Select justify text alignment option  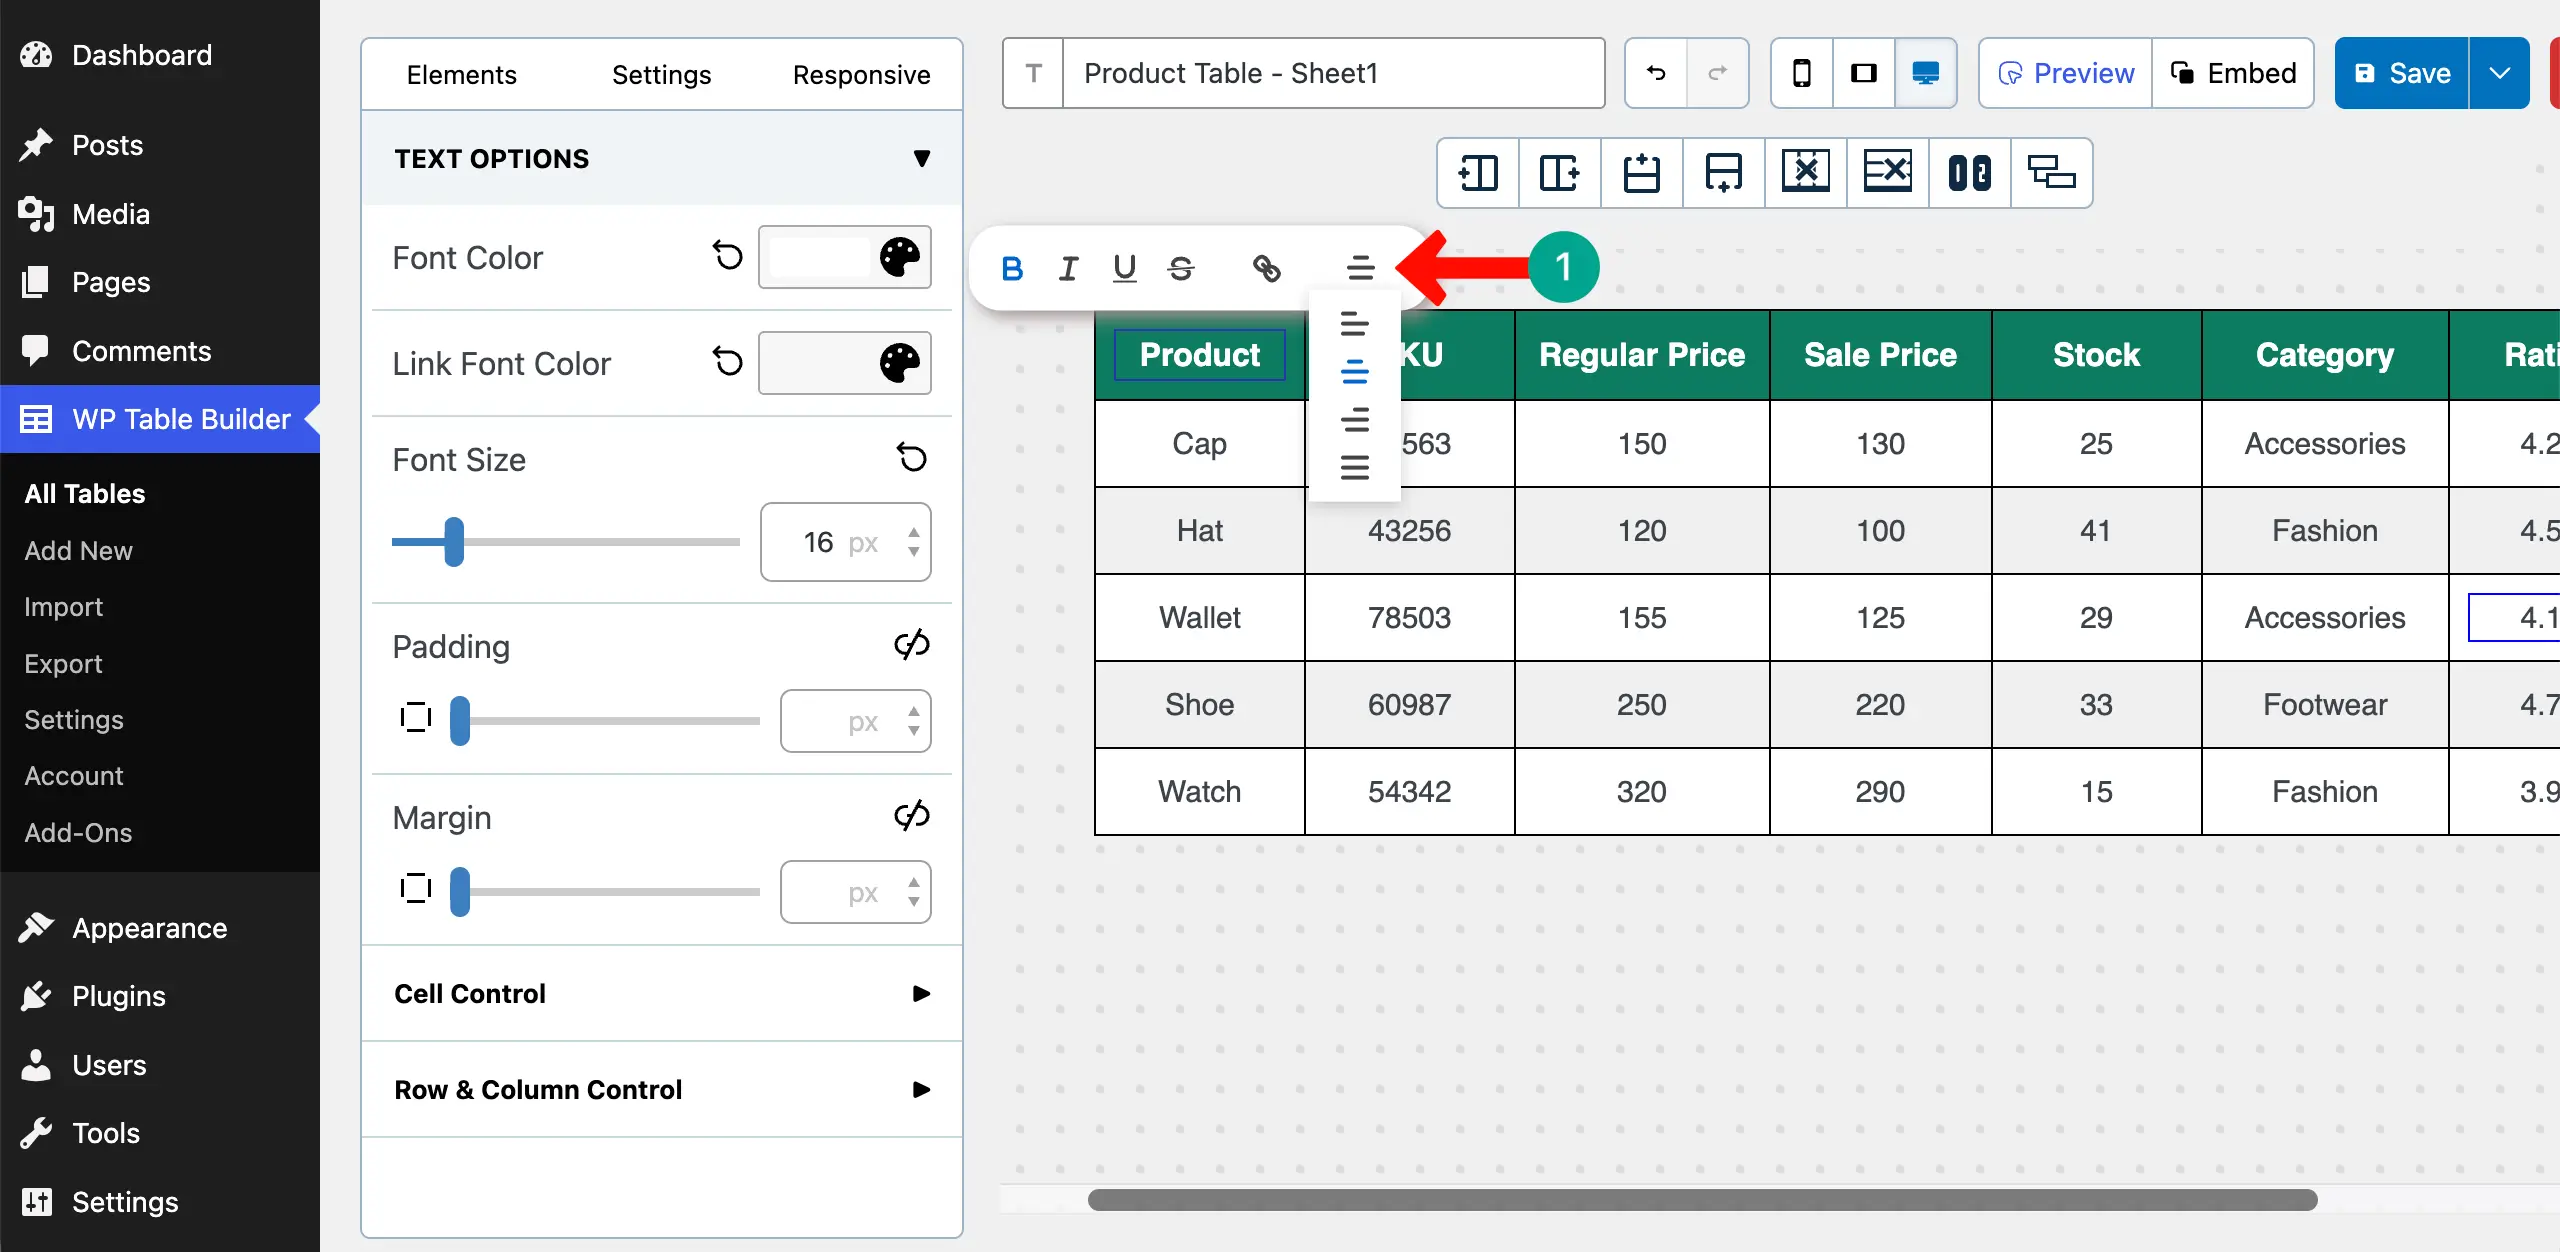click(1354, 467)
